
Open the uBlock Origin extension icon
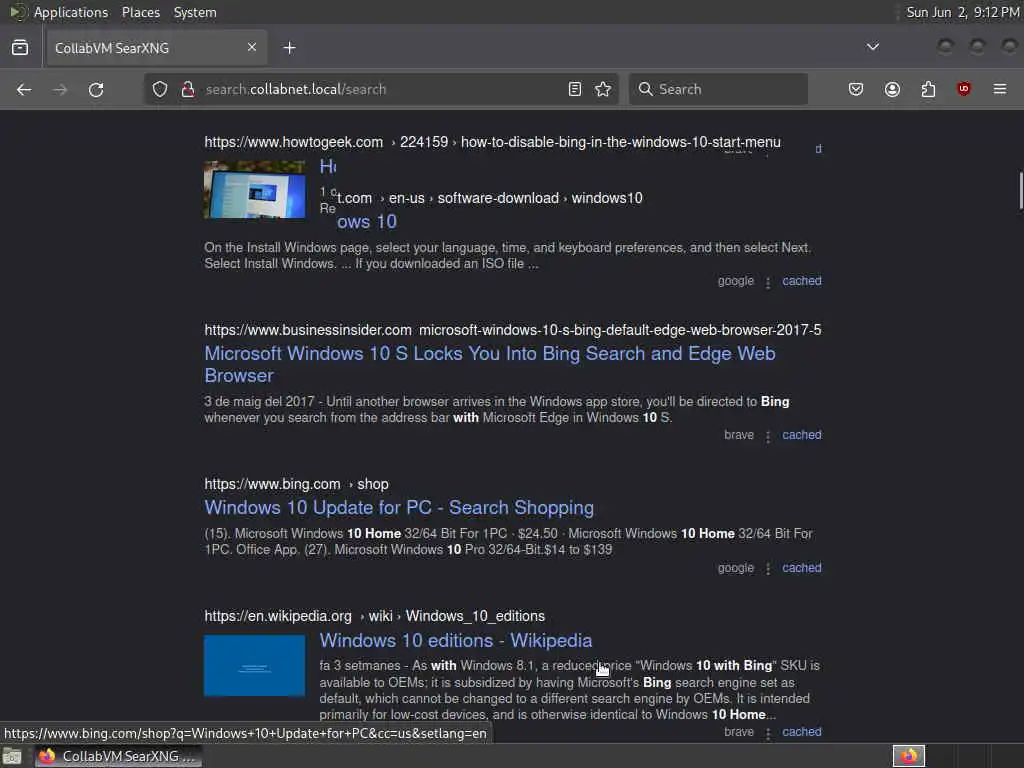click(x=963, y=89)
